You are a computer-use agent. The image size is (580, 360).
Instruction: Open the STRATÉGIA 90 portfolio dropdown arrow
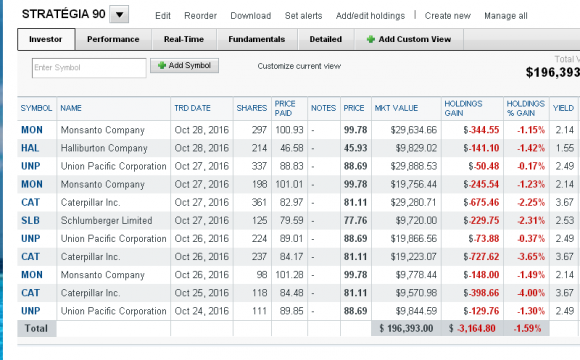[119, 15]
